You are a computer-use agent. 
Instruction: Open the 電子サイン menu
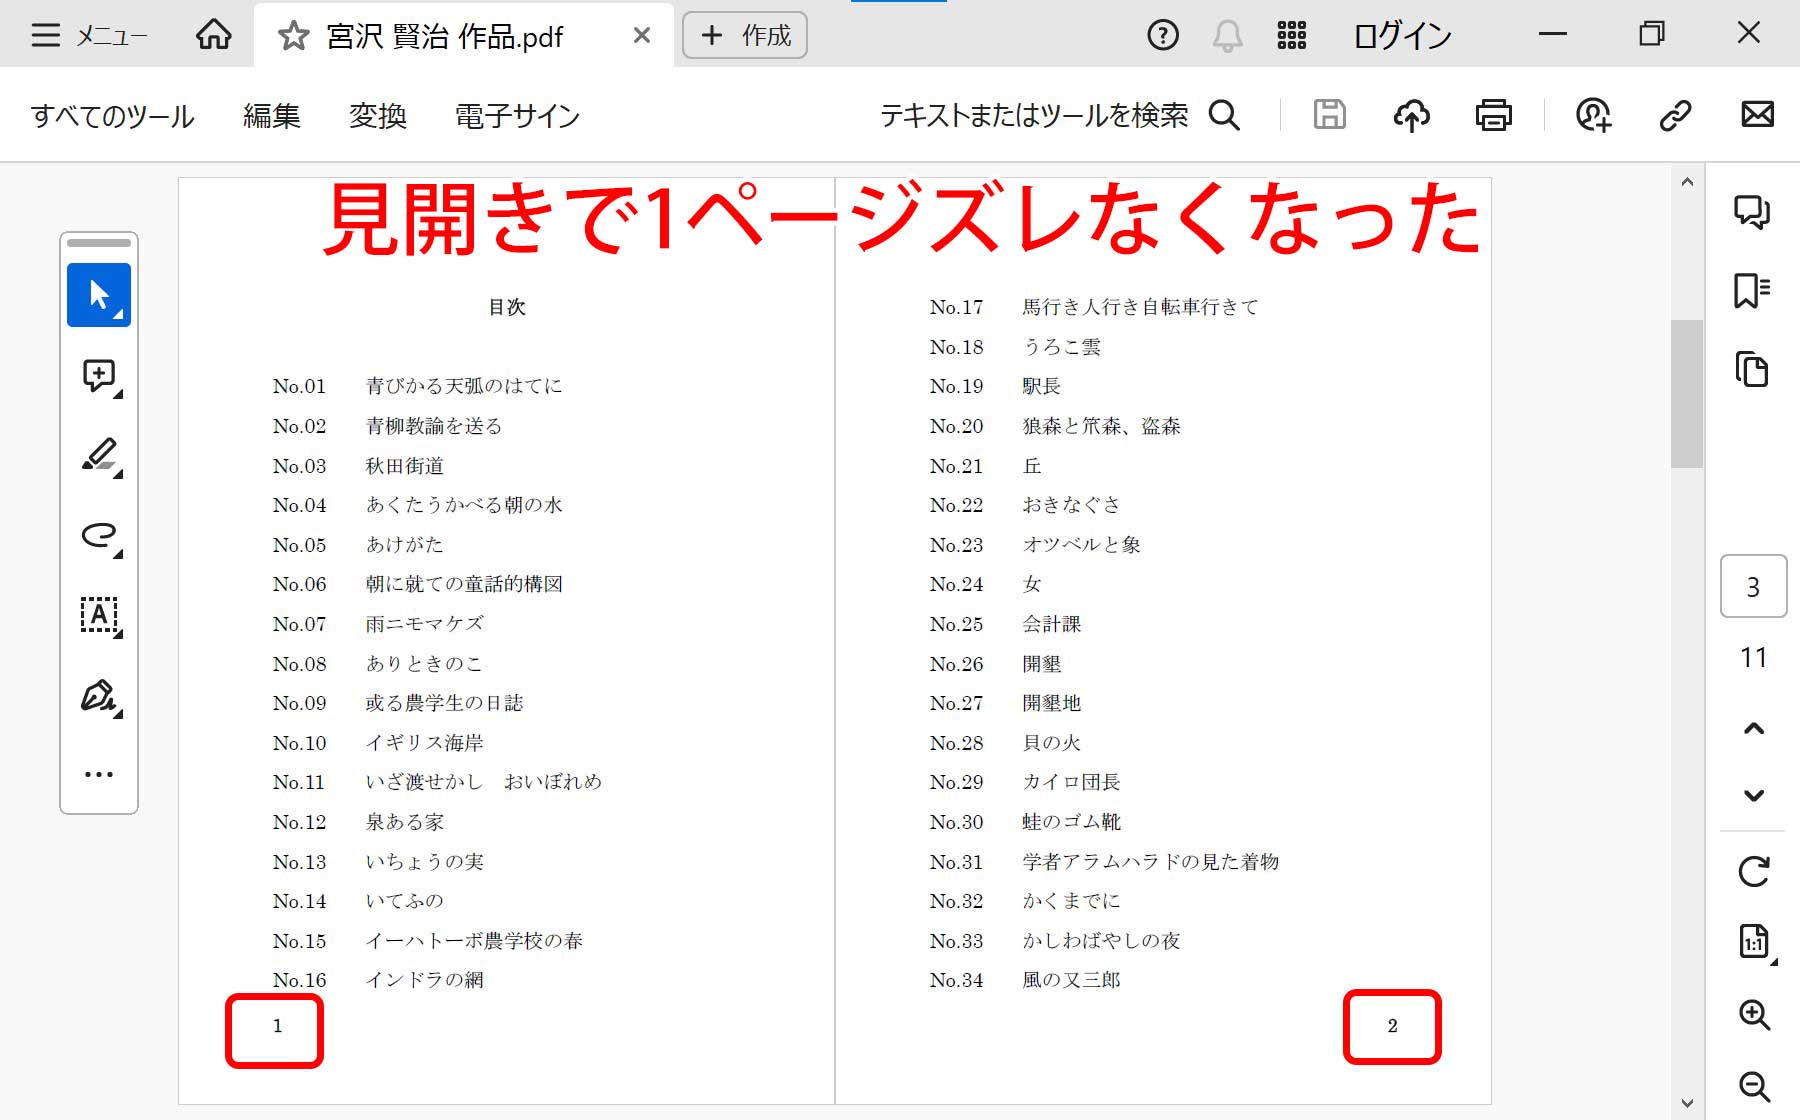click(x=517, y=116)
